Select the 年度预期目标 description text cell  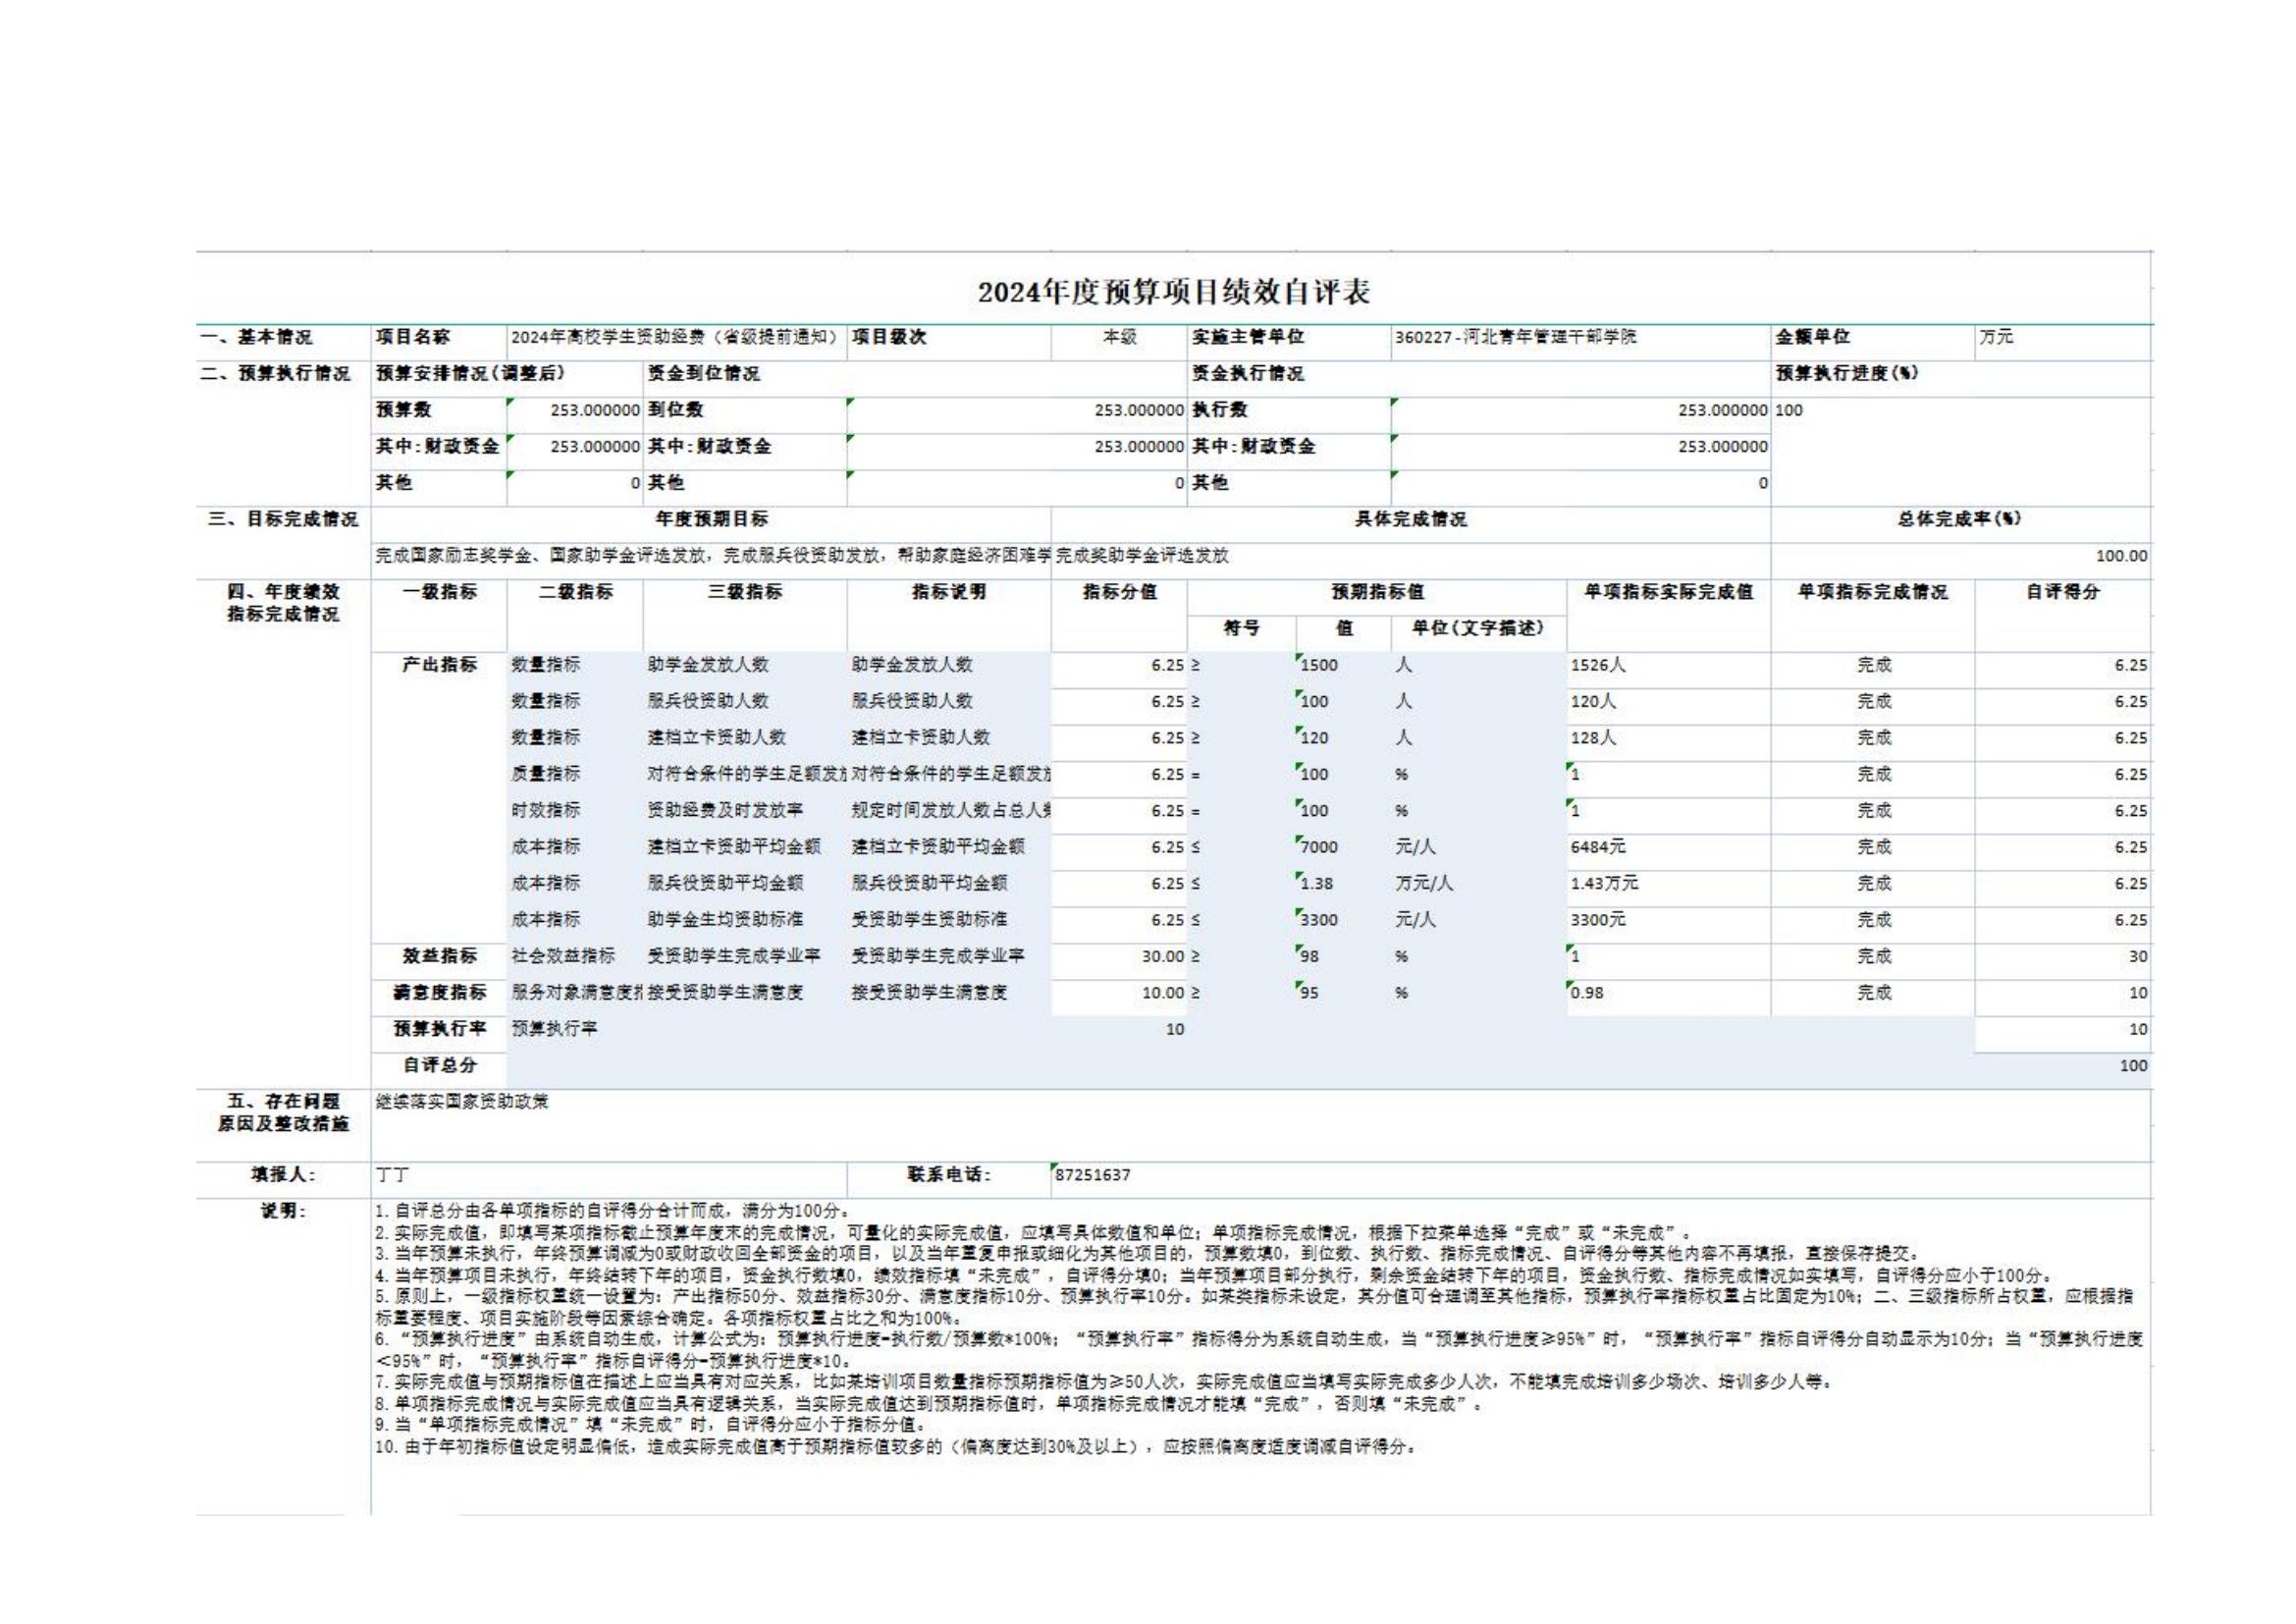710,556
